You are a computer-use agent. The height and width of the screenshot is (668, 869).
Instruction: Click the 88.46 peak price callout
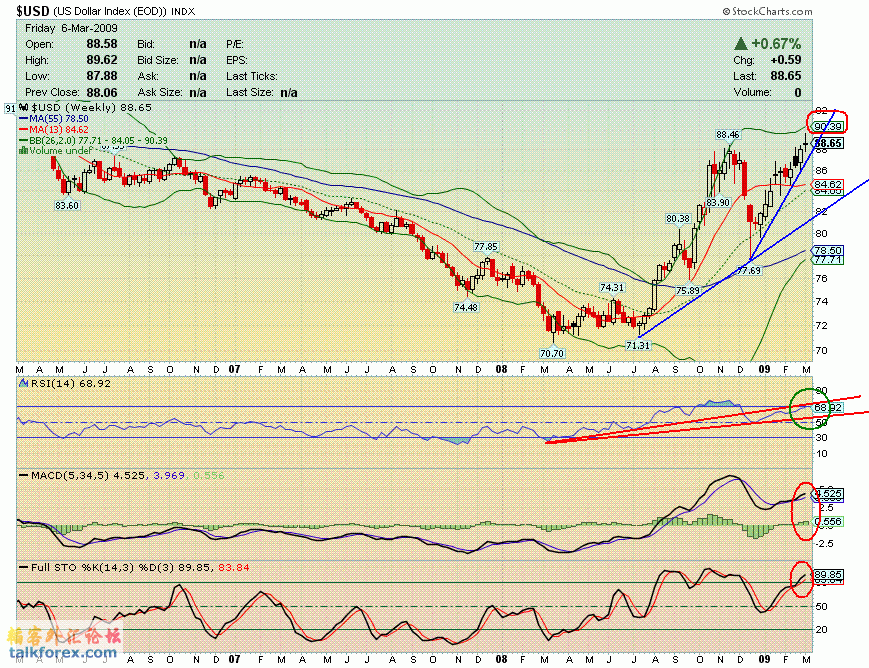(x=727, y=134)
